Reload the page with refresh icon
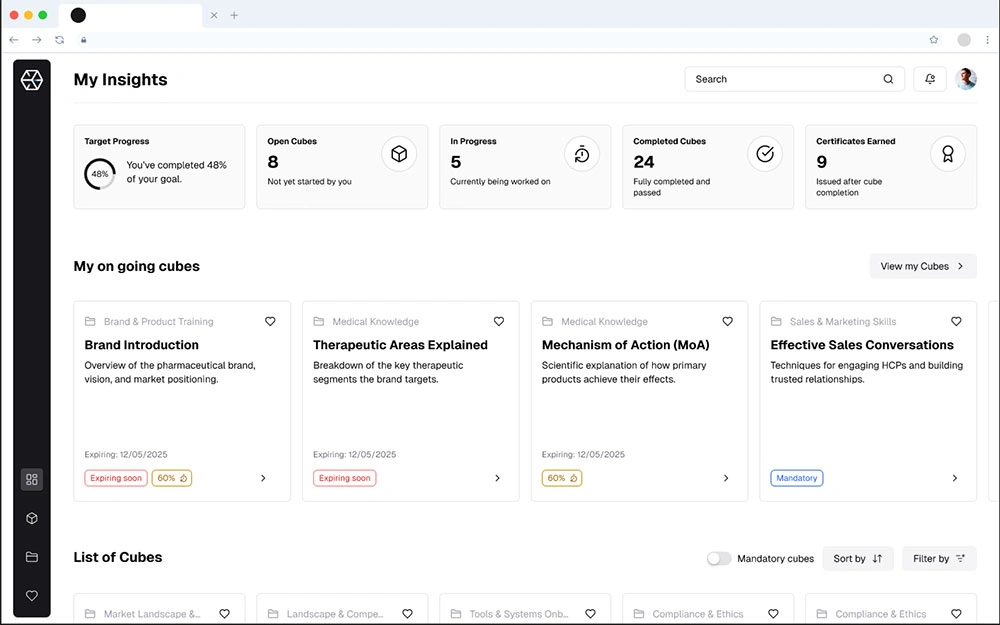This screenshot has height=625, width=1000. pyautogui.click(x=59, y=40)
